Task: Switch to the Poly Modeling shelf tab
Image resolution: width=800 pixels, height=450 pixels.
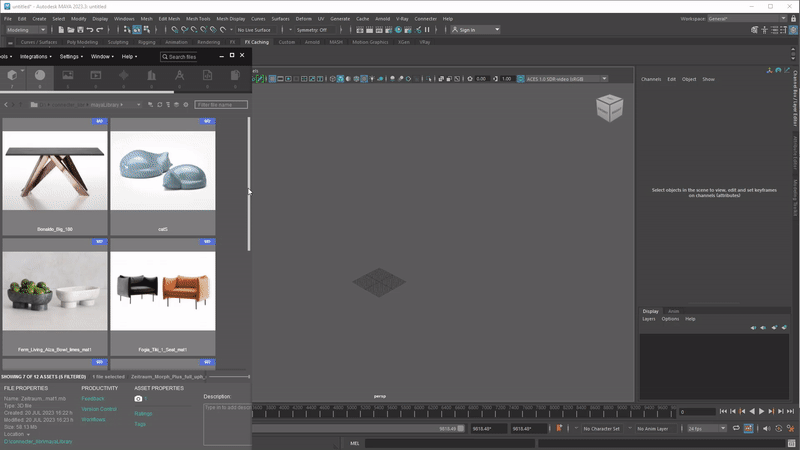Action: coord(82,42)
